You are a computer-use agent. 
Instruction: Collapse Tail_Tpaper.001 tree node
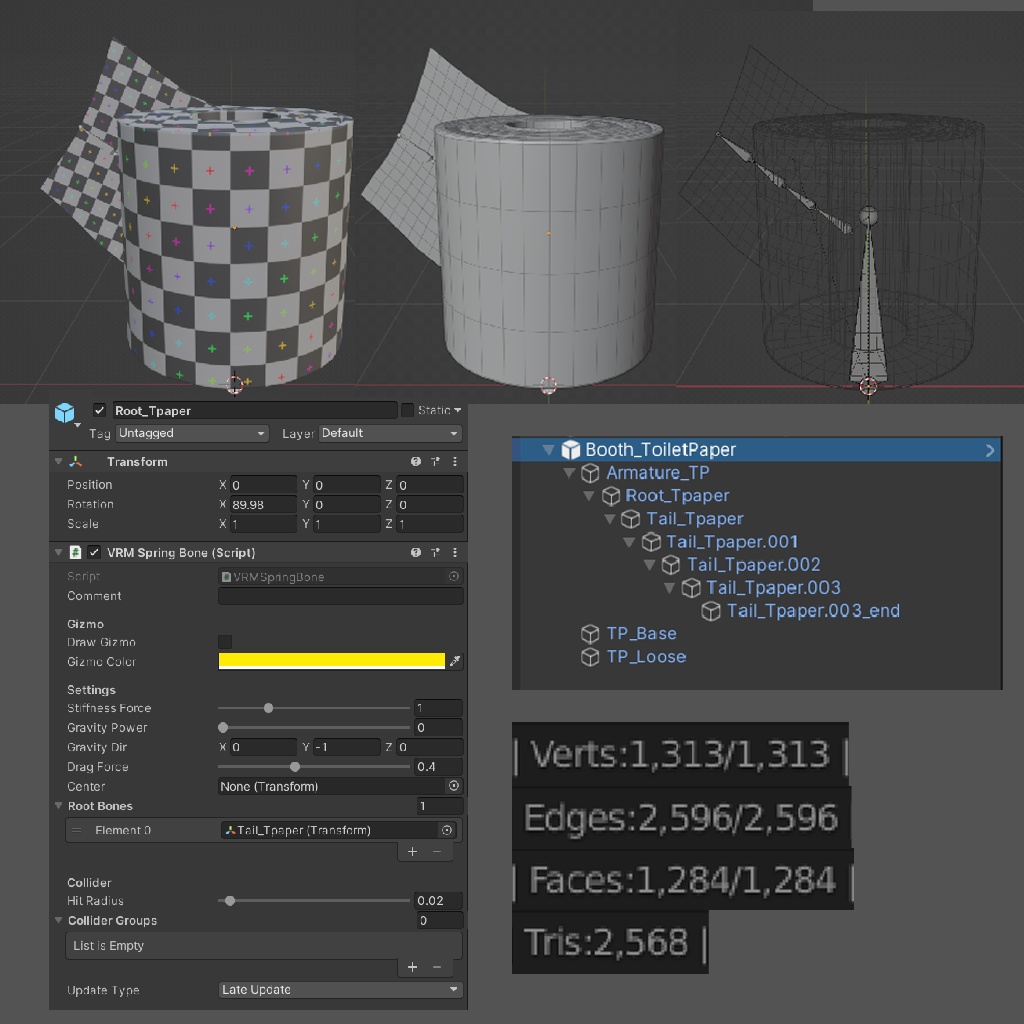click(x=630, y=541)
